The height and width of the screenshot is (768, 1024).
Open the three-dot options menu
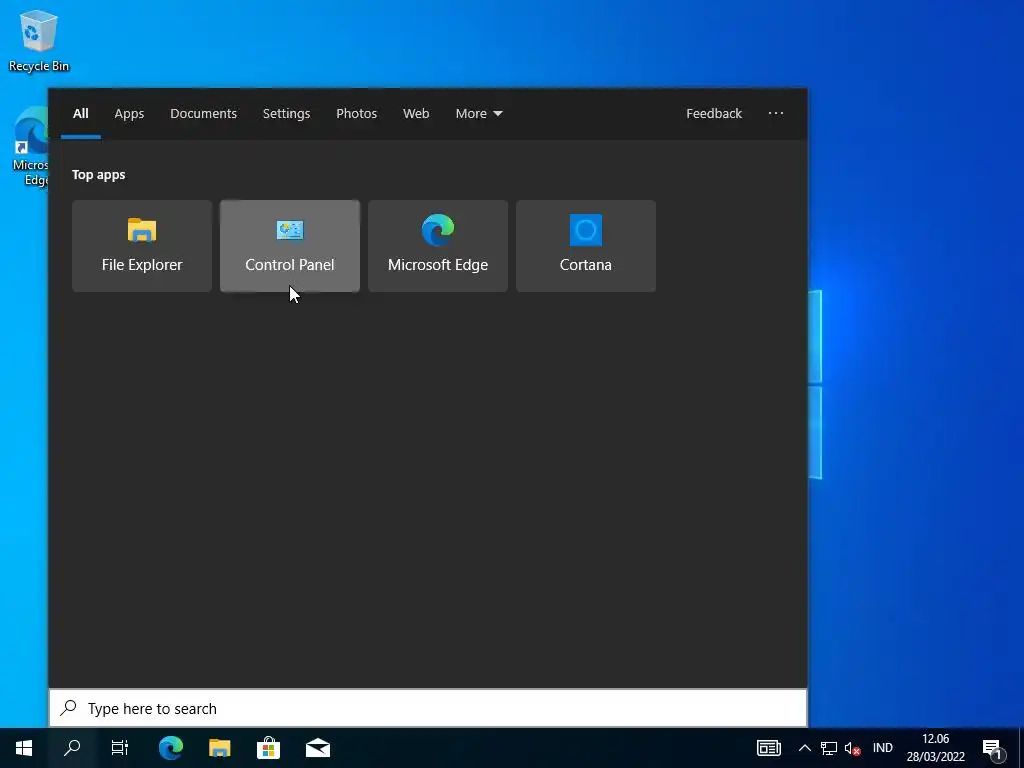[x=776, y=114]
